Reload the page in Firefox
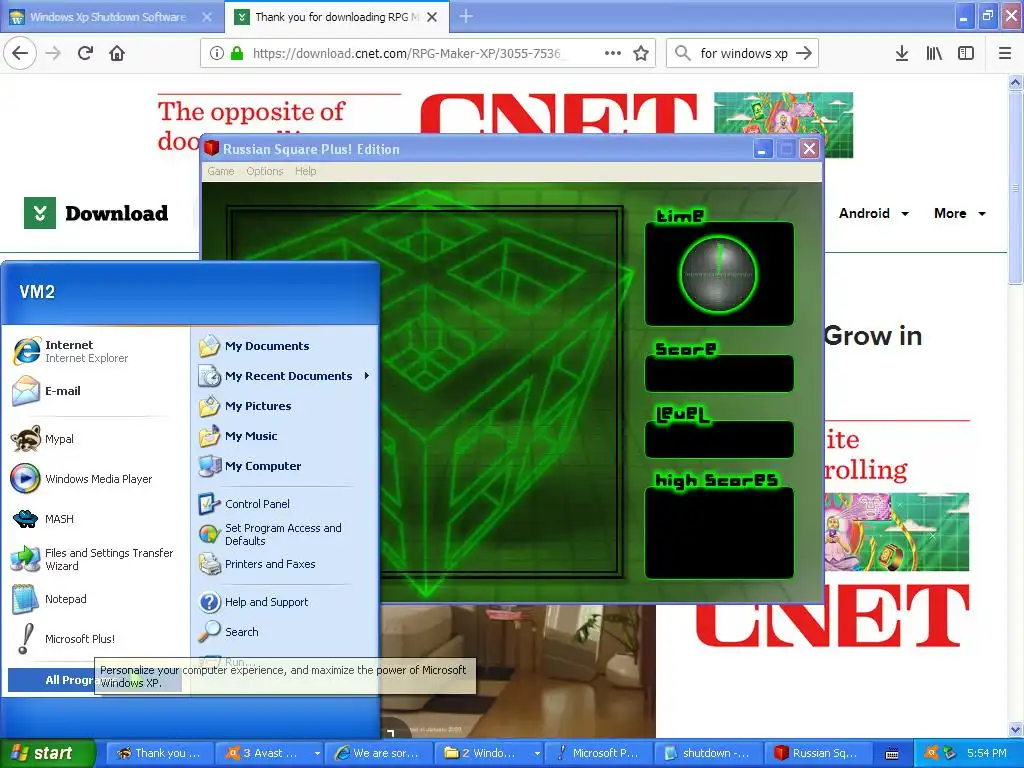The height and width of the screenshot is (768, 1024). 86,53
